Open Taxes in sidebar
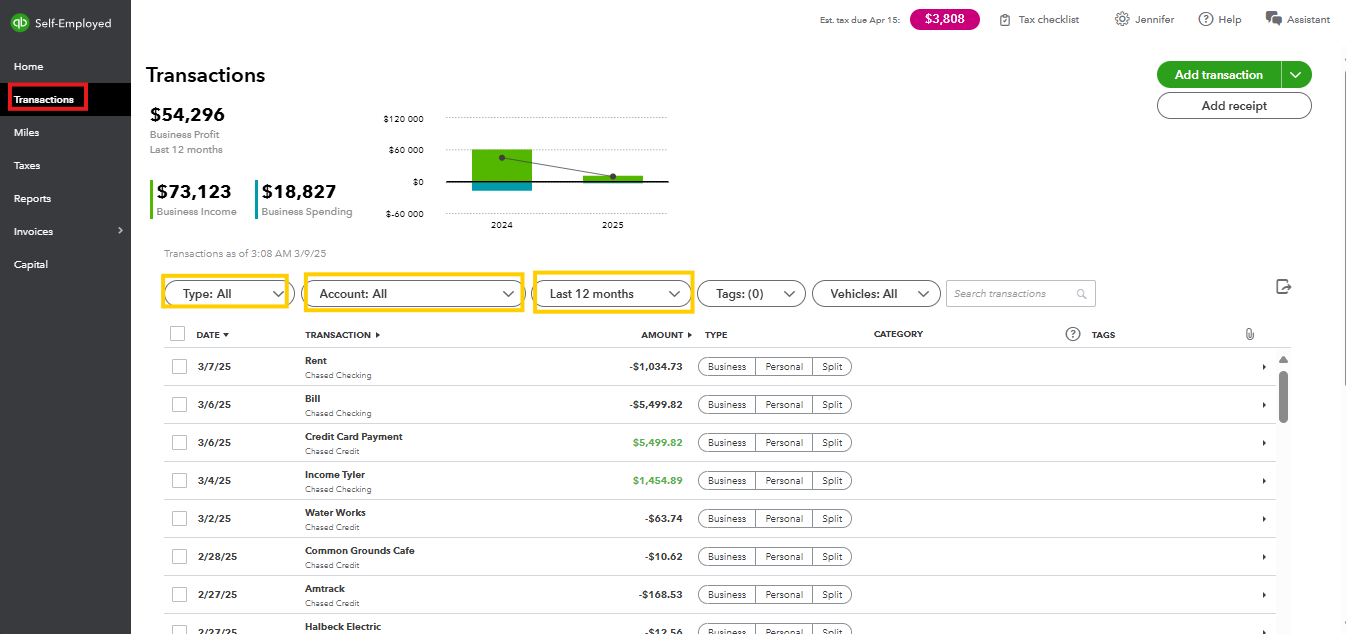Screen dimensions: 1346x634 click(x=27, y=166)
